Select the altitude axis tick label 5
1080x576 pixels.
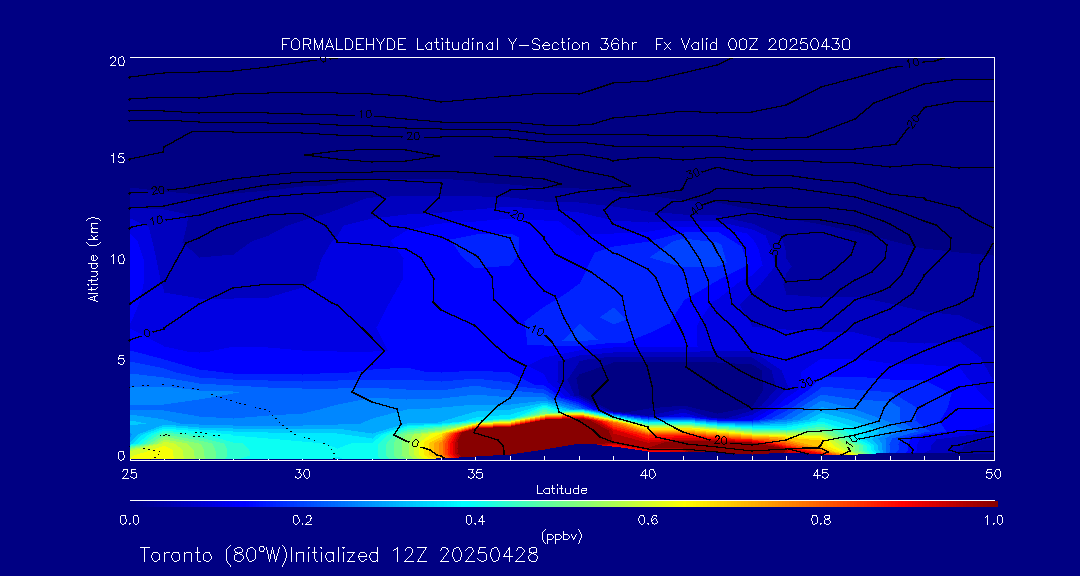pos(120,360)
